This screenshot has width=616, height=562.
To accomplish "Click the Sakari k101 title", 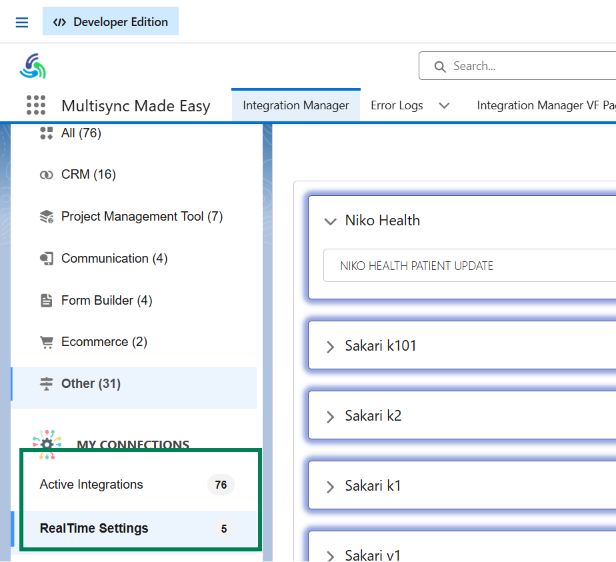I will [x=380, y=346].
